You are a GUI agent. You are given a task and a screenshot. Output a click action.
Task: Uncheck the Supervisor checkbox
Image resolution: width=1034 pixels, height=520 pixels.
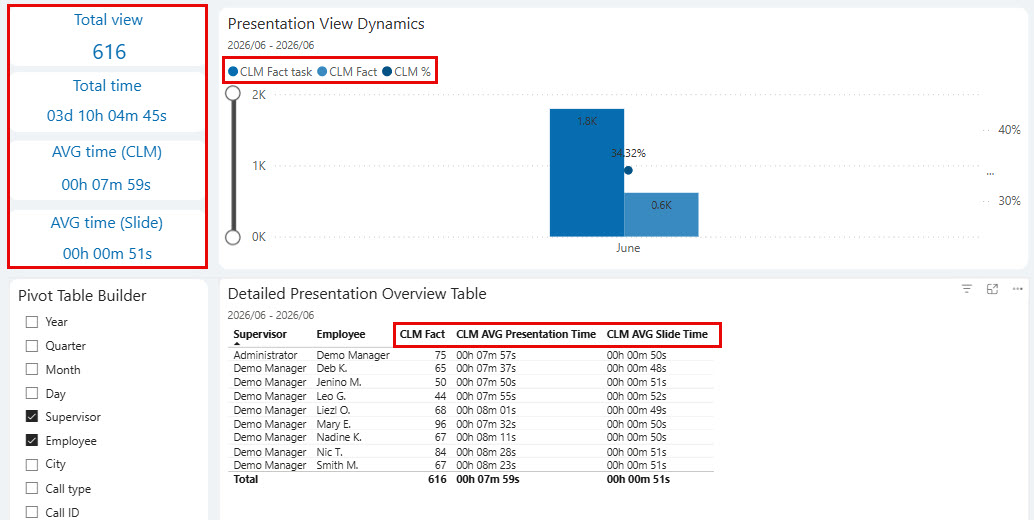[32, 417]
